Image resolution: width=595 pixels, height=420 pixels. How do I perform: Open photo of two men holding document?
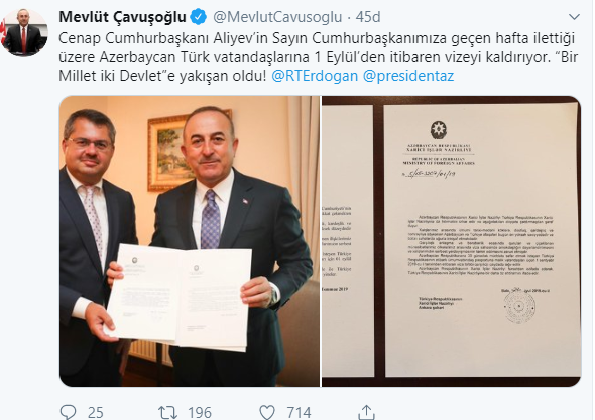[189, 241]
